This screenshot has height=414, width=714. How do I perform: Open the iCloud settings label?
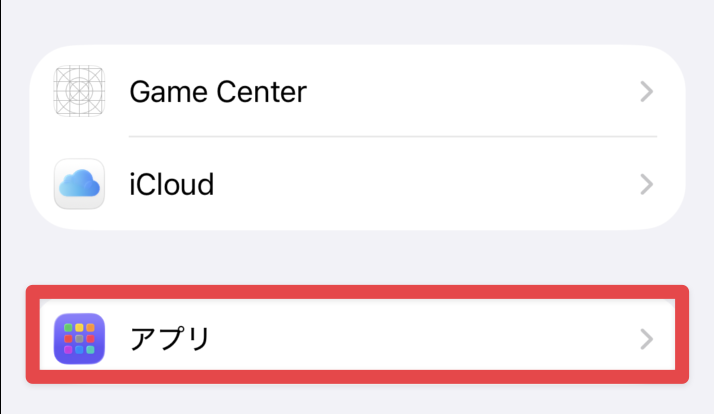(x=171, y=184)
